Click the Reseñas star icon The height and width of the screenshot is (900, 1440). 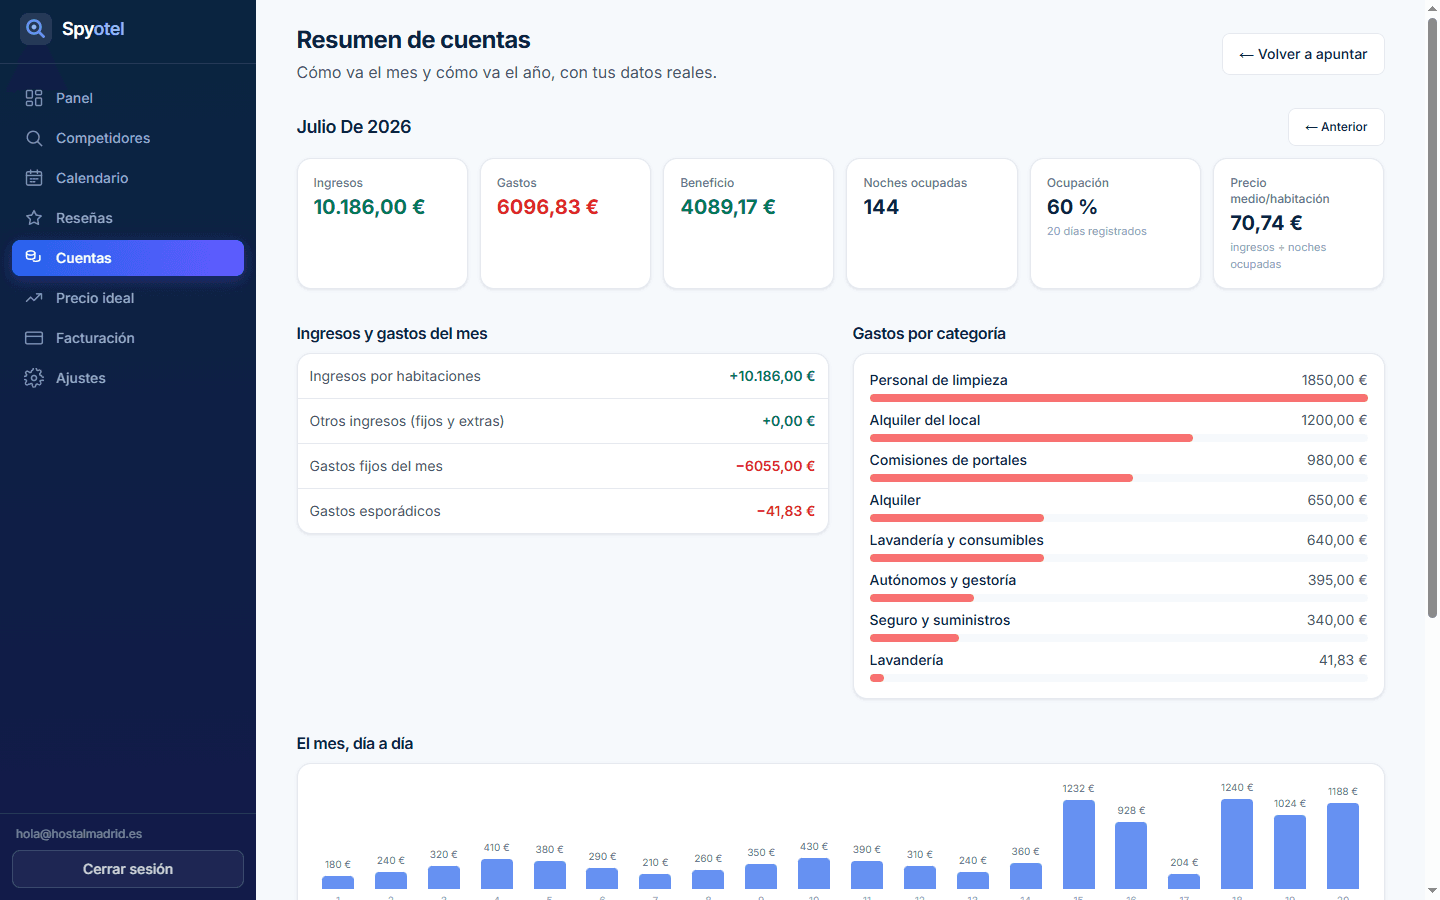click(34, 218)
